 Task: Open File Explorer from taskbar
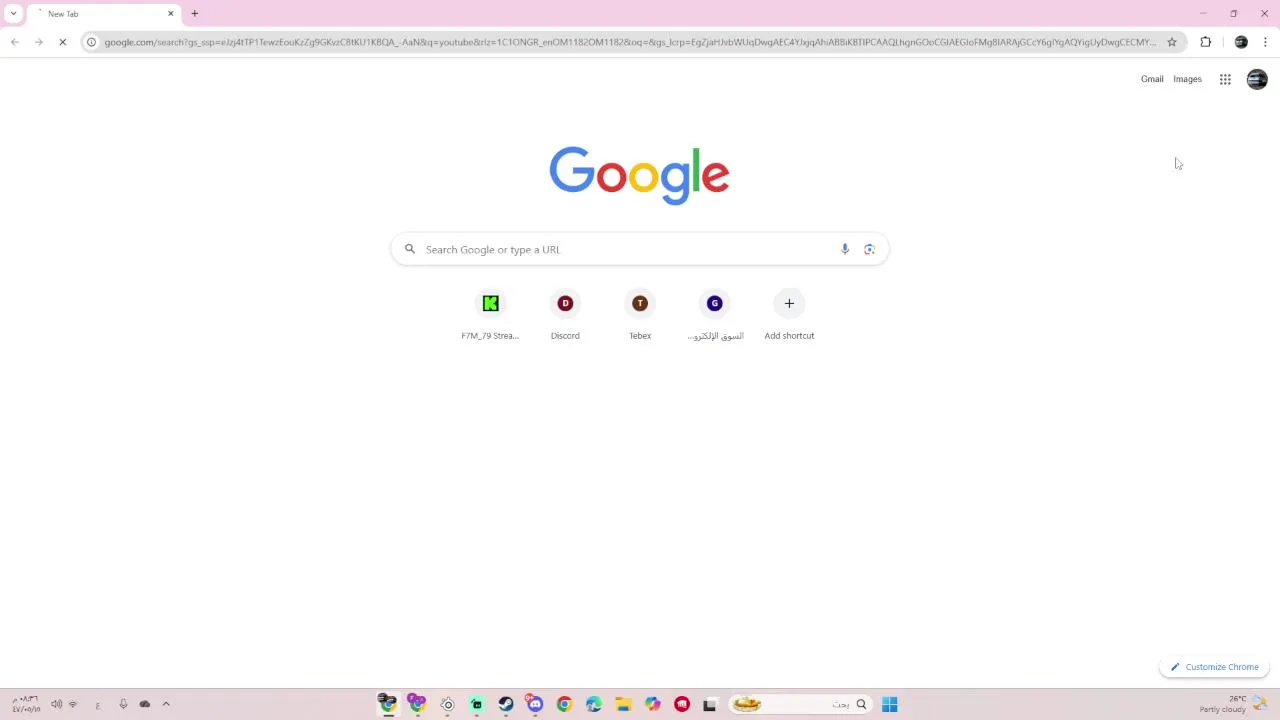click(x=623, y=704)
